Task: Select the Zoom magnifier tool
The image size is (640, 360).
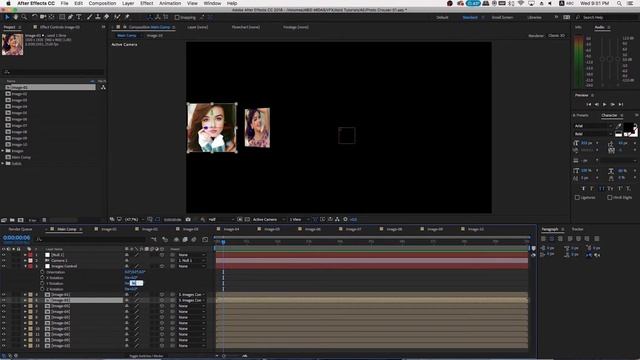Action: (x=24, y=17)
